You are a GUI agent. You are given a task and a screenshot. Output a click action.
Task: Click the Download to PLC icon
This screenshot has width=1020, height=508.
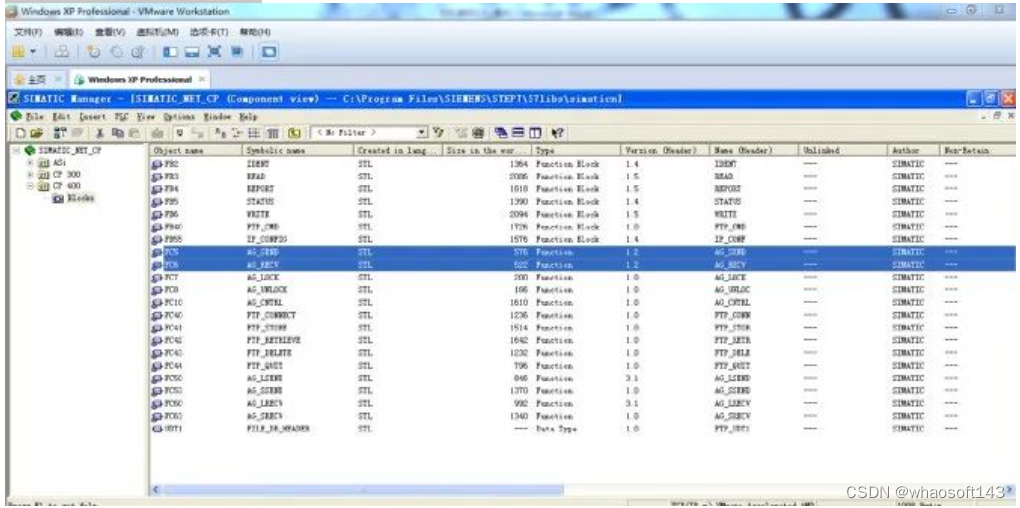[x=157, y=133]
